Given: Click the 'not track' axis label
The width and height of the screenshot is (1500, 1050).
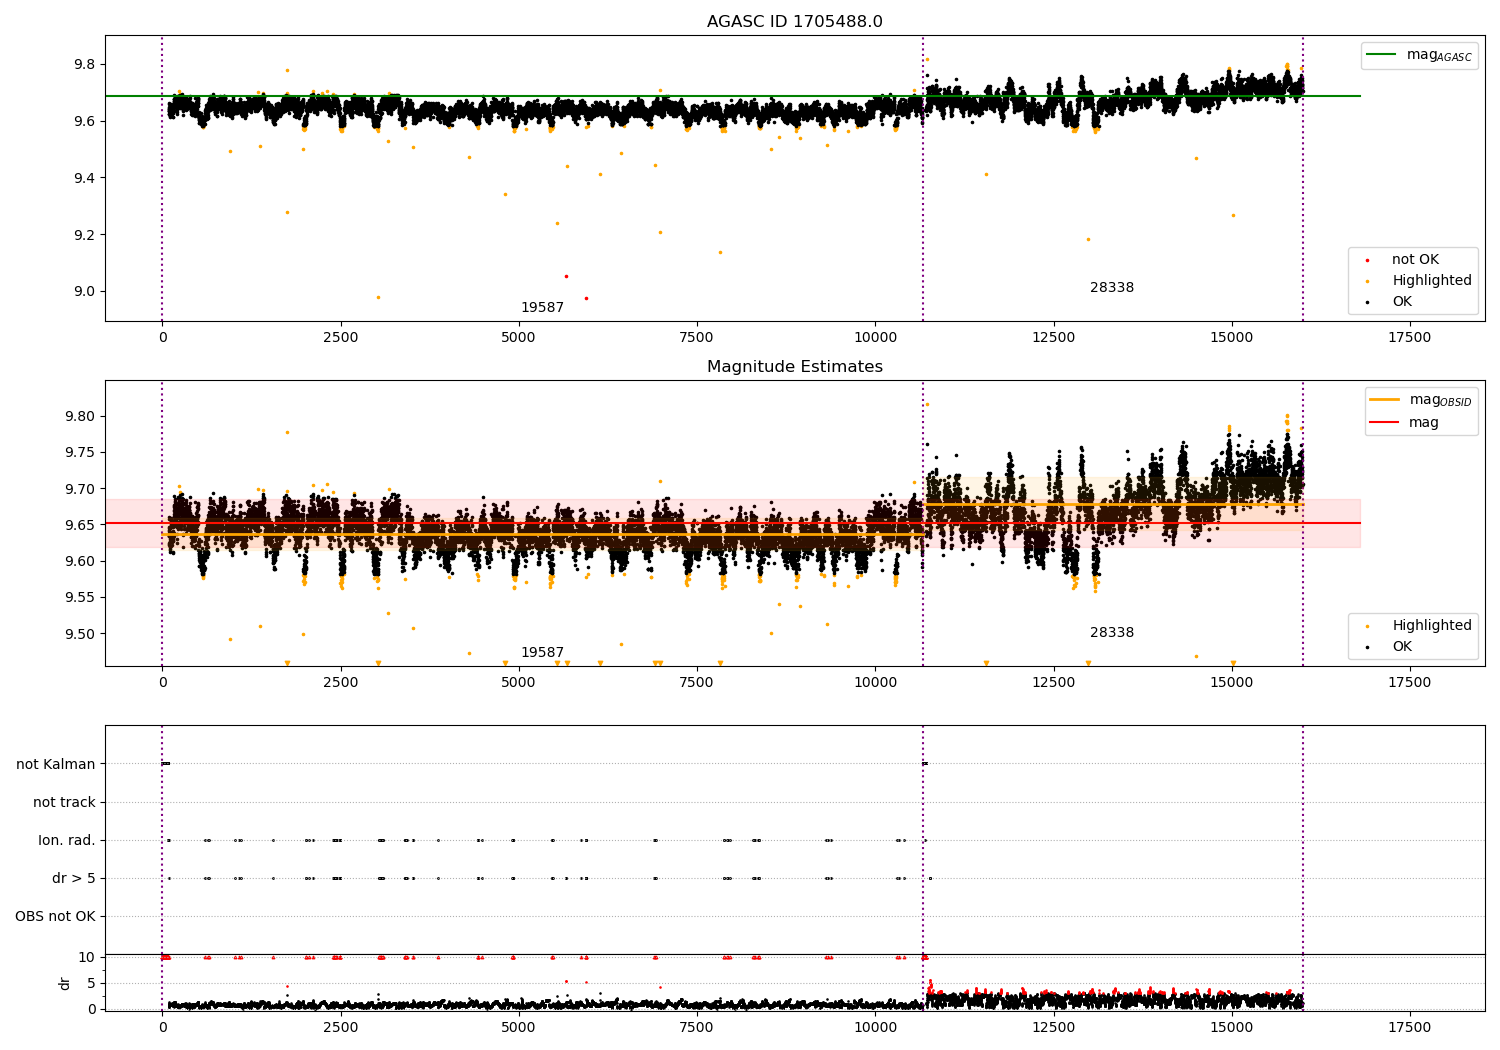Looking at the screenshot, I should (x=64, y=802).
